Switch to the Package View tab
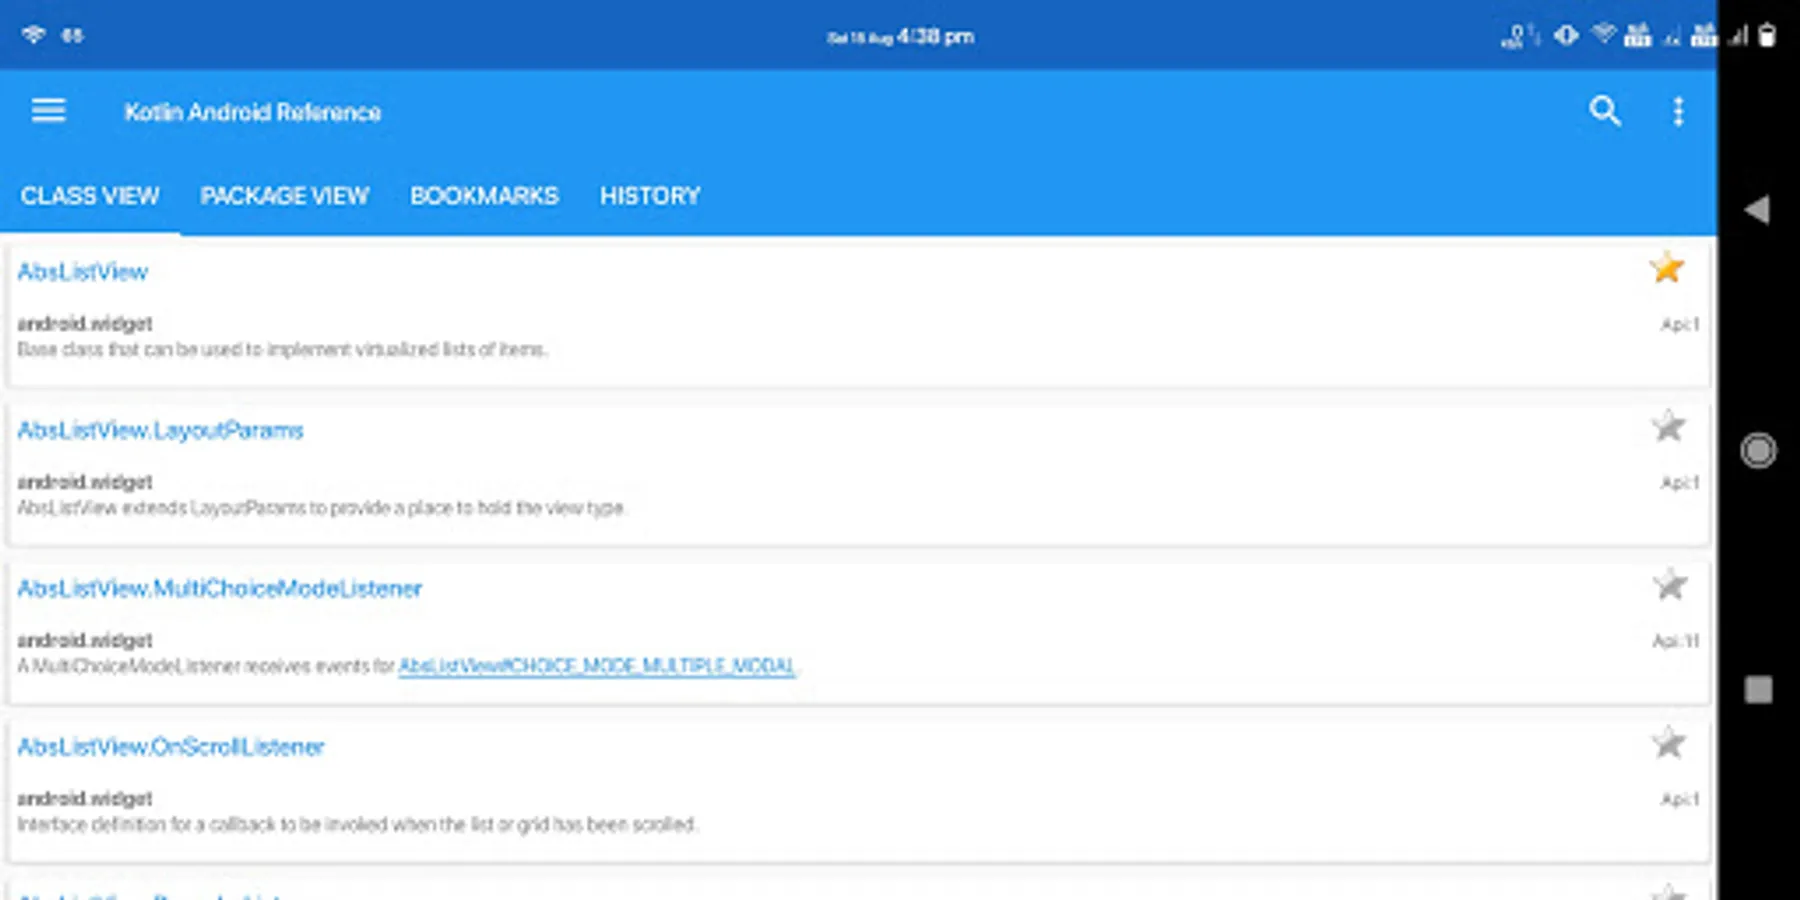This screenshot has width=1800, height=900. coord(285,196)
